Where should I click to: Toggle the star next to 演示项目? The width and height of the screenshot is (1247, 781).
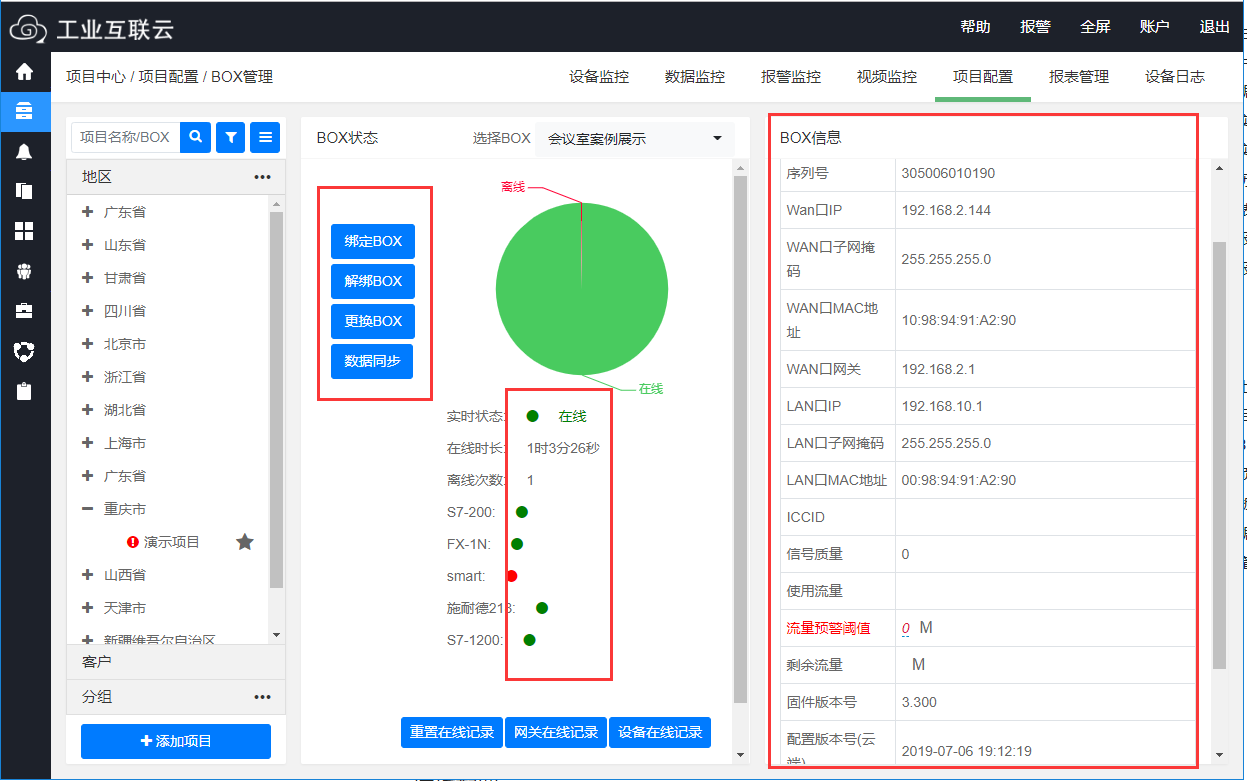tap(245, 542)
